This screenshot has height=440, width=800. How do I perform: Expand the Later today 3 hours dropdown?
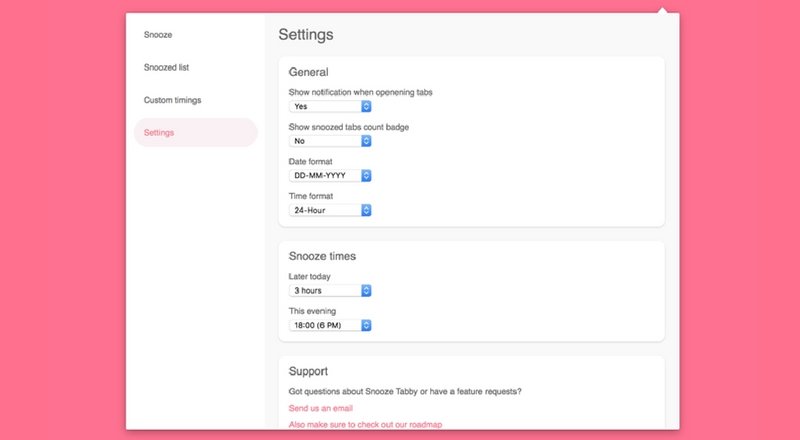point(330,290)
